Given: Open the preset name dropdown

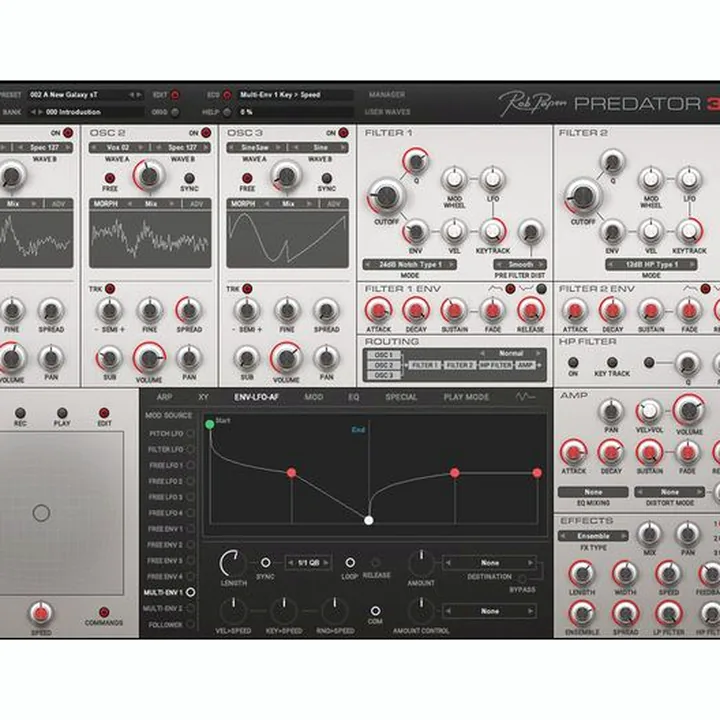Looking at the screenshot, I should pos(85,95).
